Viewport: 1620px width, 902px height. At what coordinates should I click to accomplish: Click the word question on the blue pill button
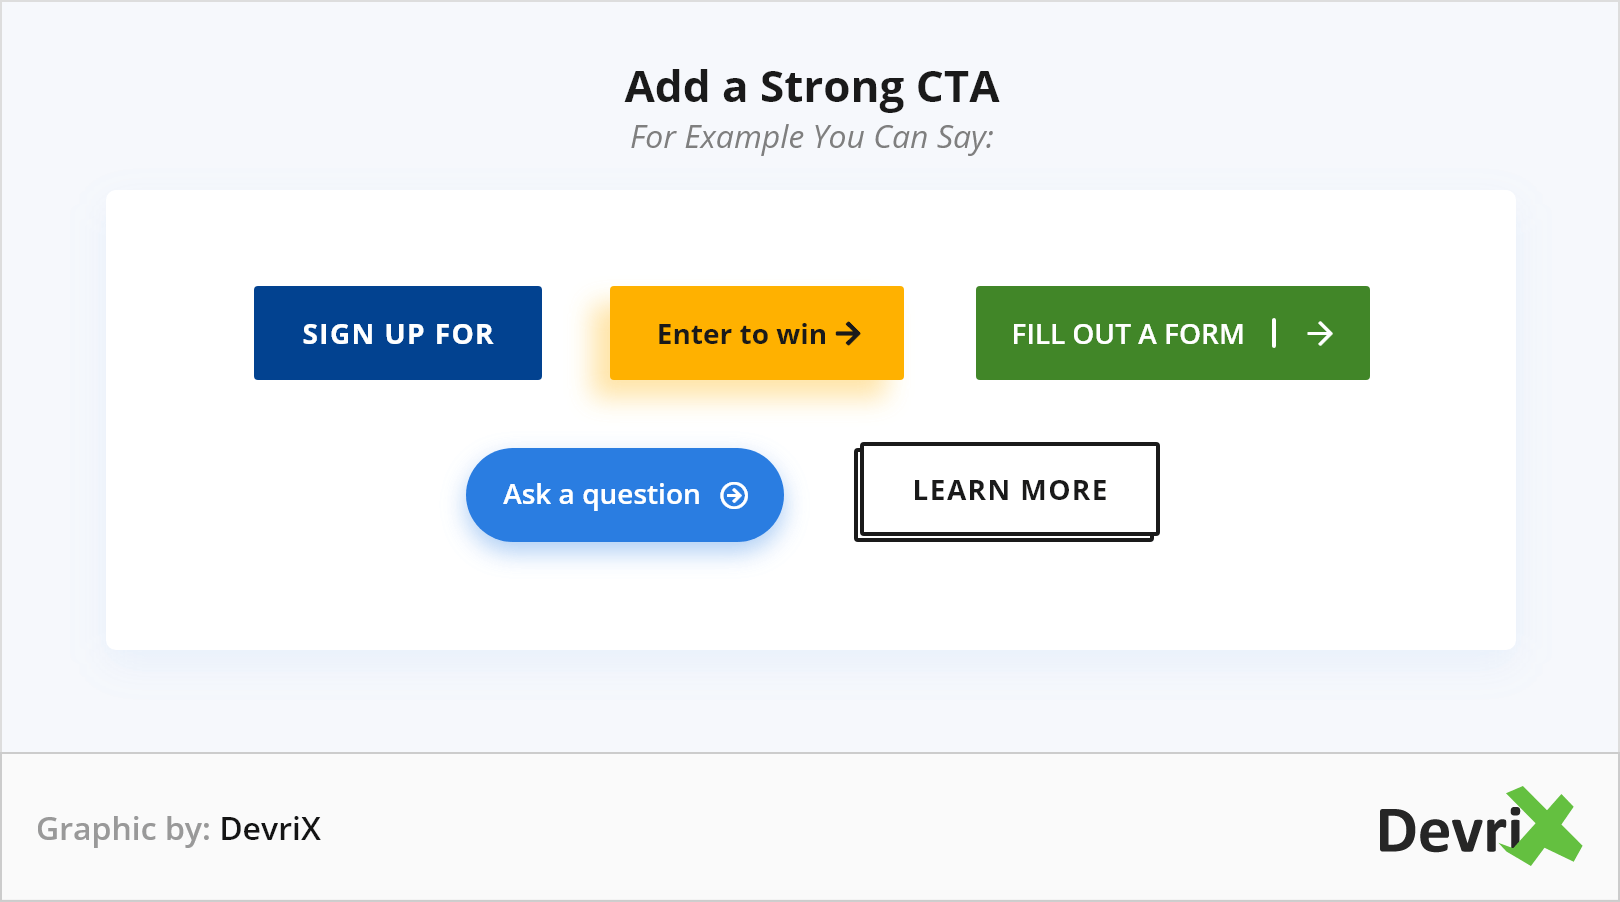(x=641, y=495)
